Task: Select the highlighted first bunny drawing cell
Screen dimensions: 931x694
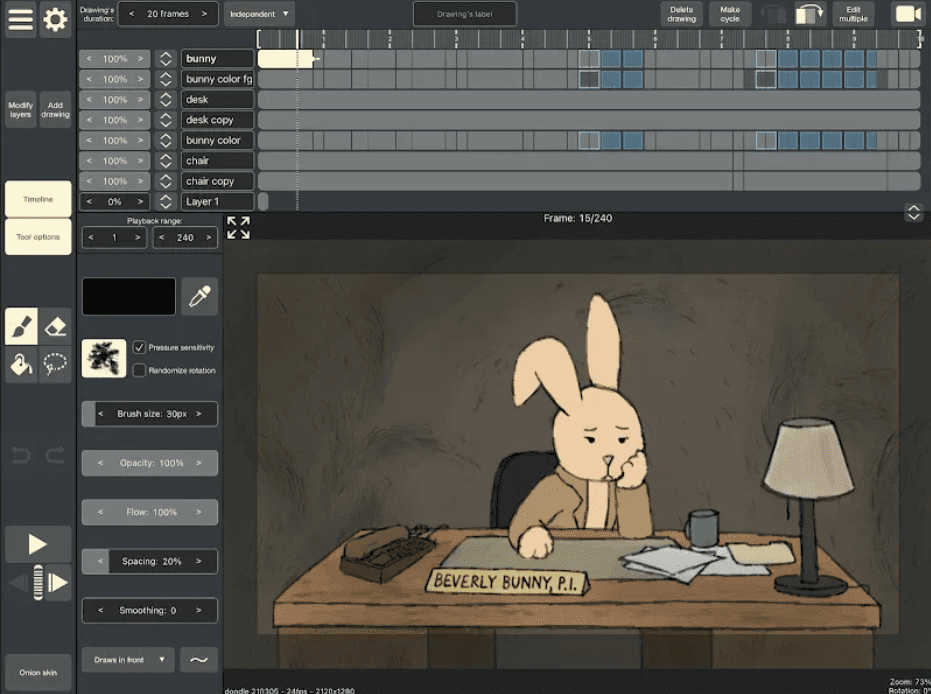Action: [285, 59]
